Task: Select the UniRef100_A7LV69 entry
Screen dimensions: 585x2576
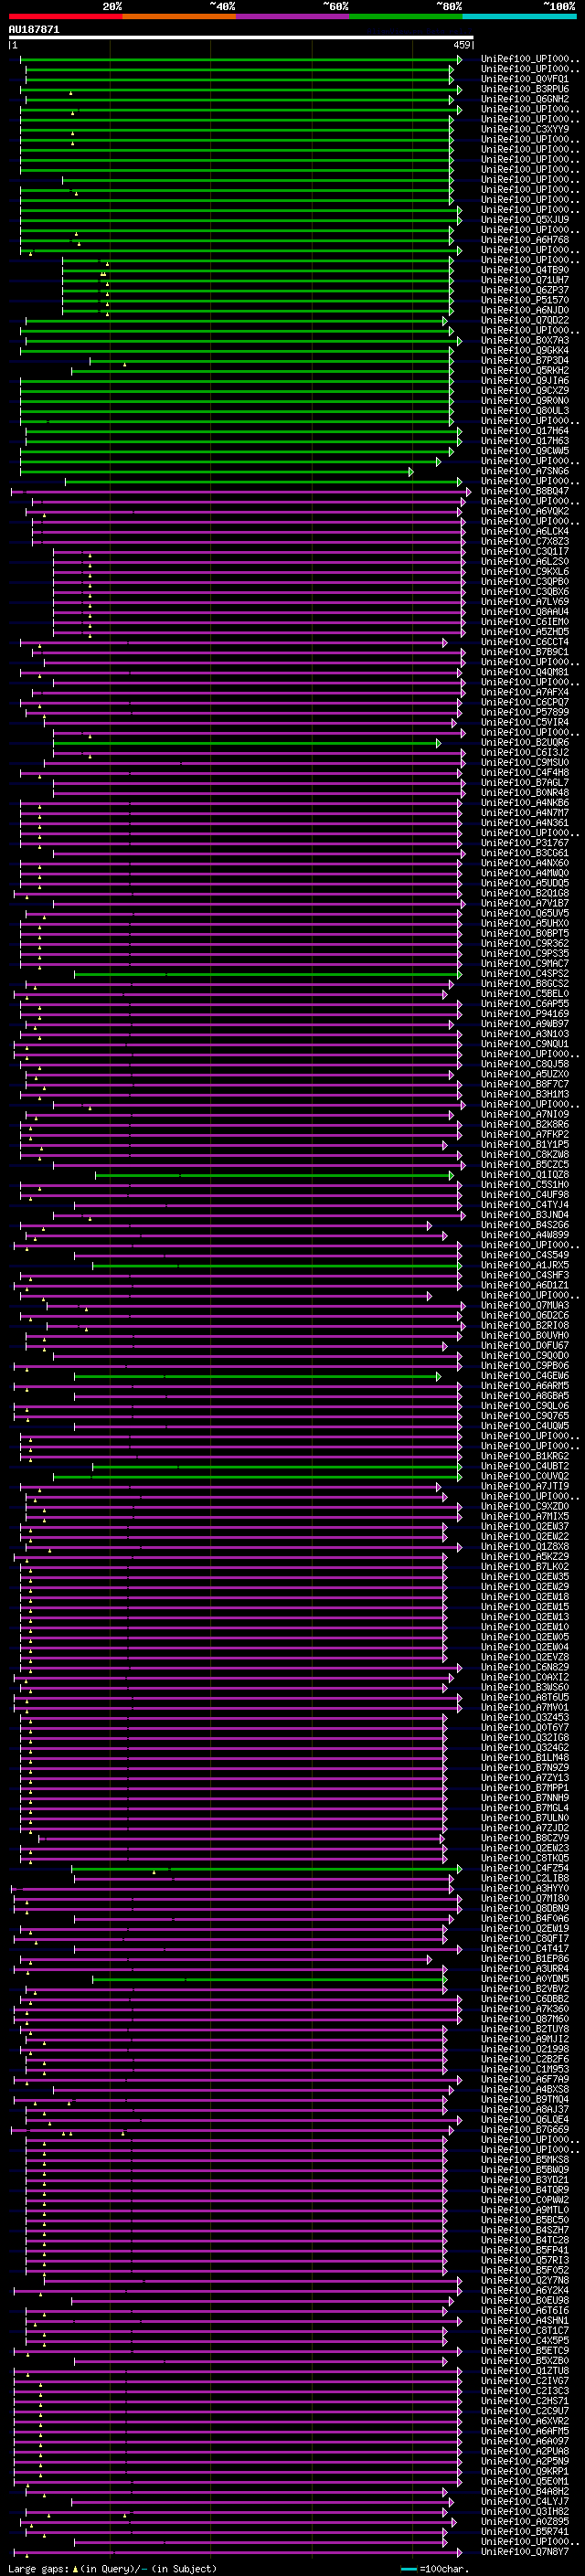Action: click(525, 602)
